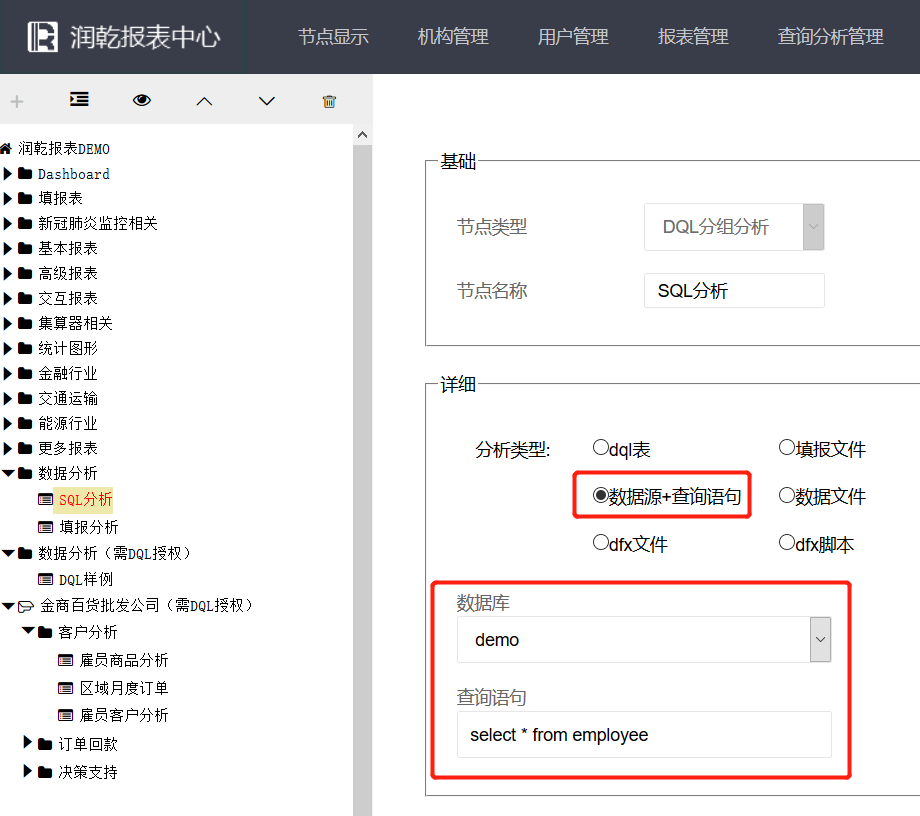Viewport: 920px width, 816px height.
Task: Expand the 订单回款 folder
Action: click(28, 743)
